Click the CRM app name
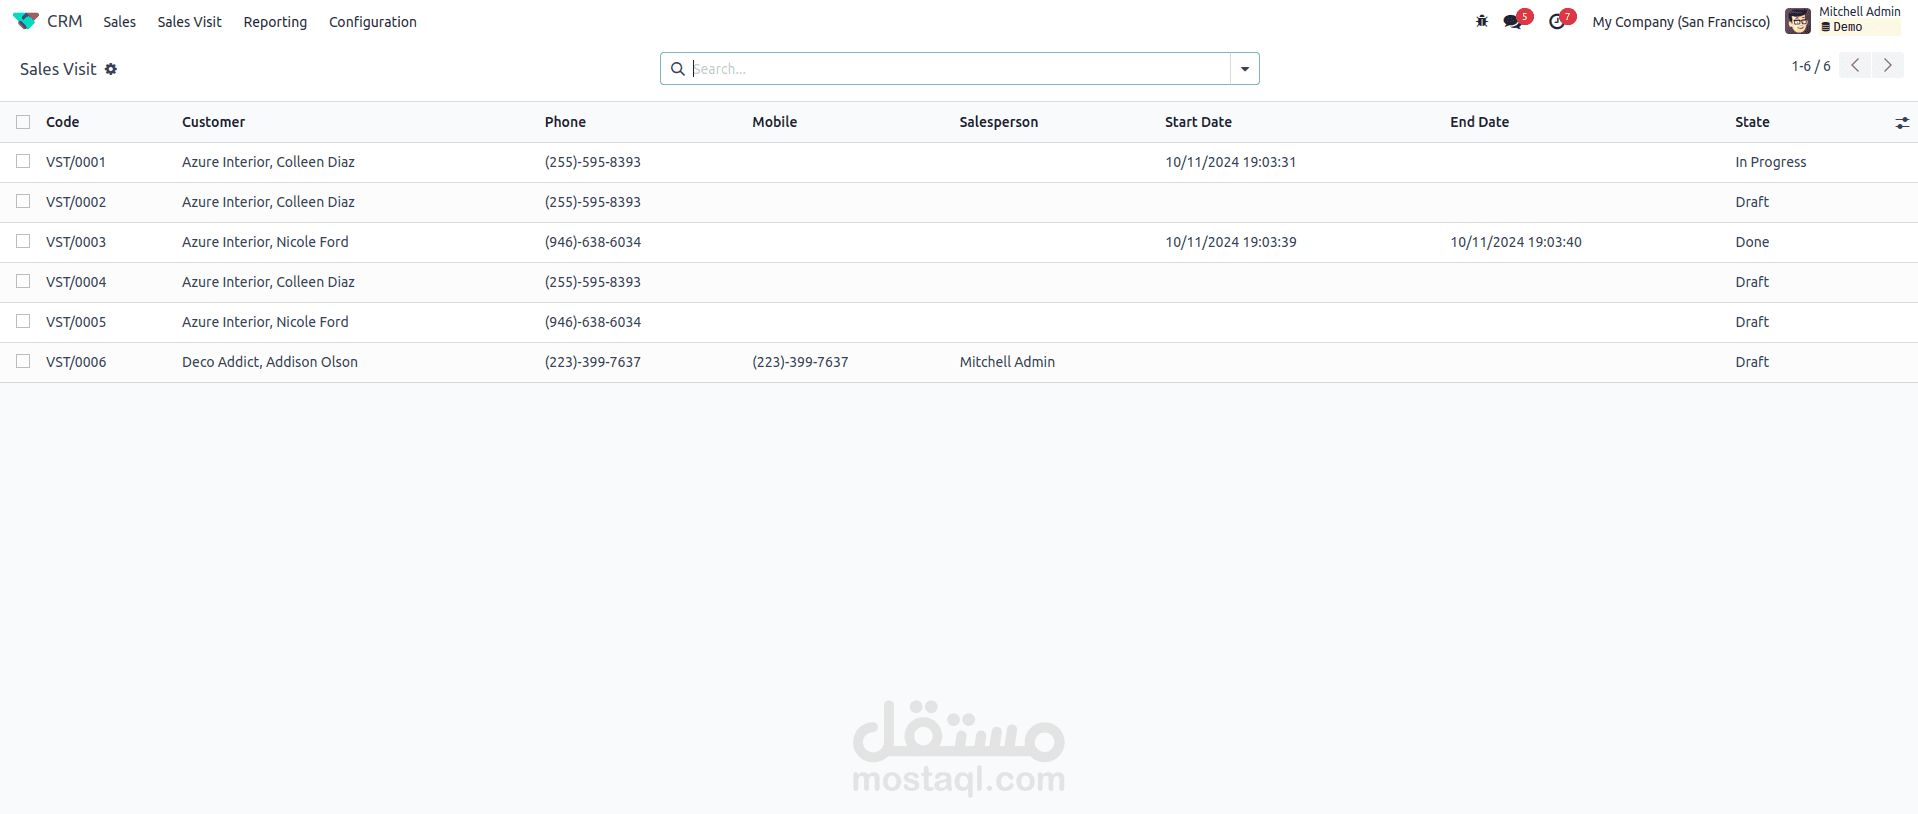Screen dimensions: 1918x814 click(x=65, y=21)
